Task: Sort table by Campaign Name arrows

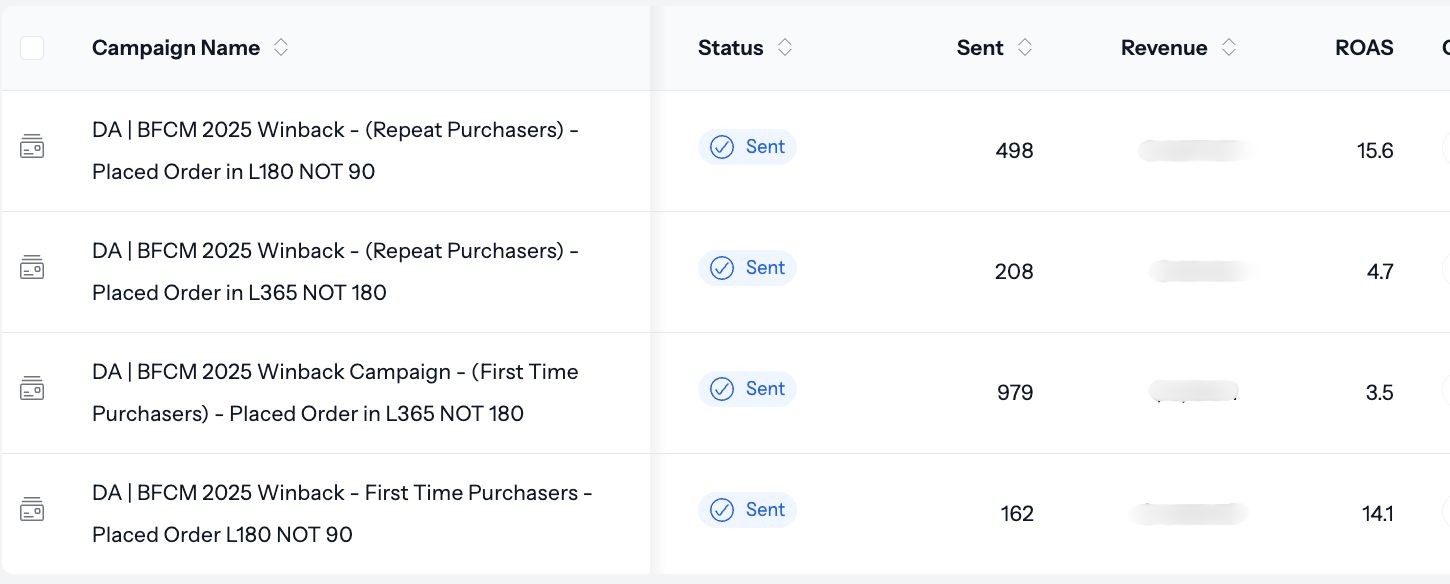Action: (281, 48)
